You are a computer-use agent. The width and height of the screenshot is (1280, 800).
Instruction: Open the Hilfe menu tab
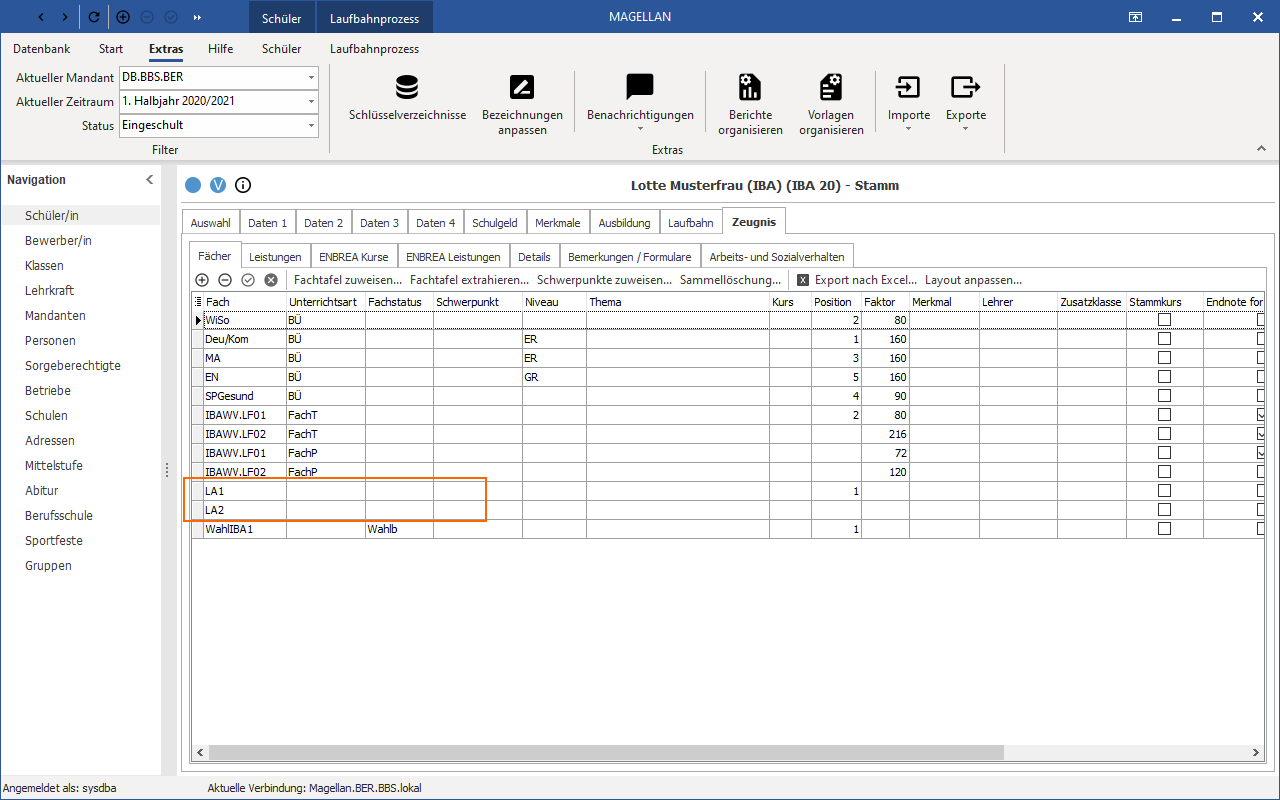click(x=220, y=49)
